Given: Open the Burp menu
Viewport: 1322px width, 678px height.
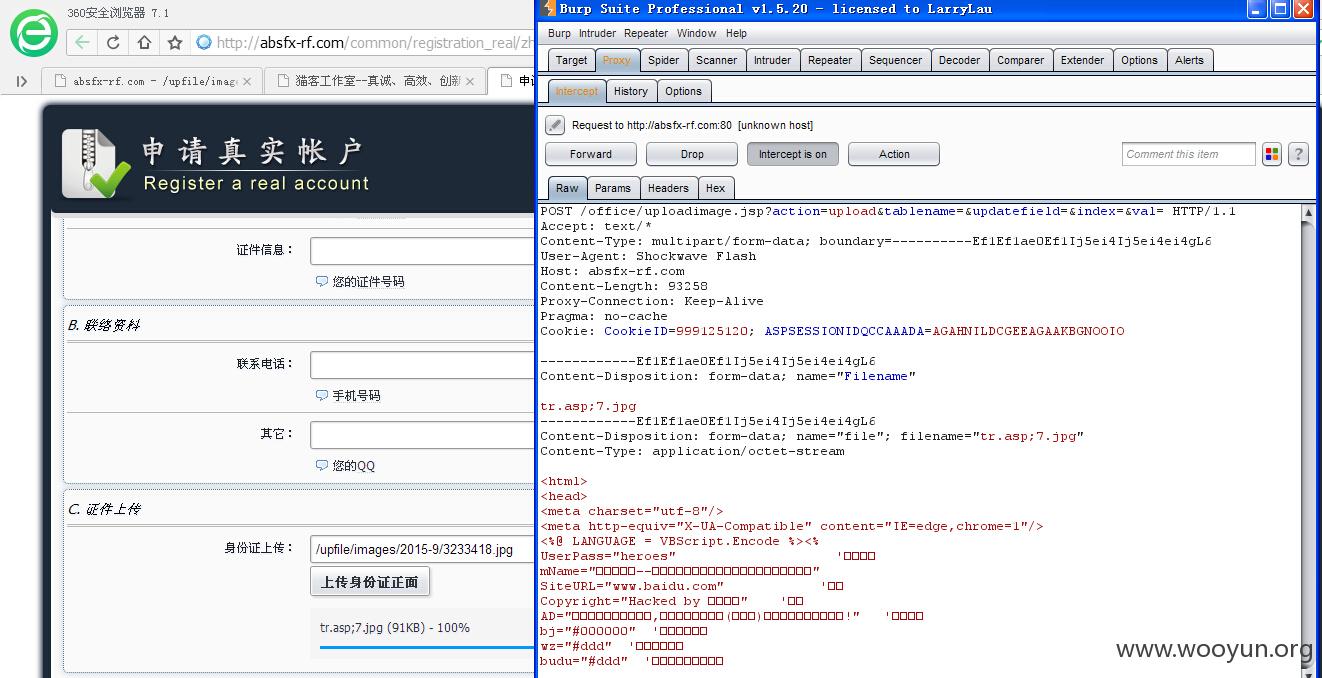Looking at the screenshot, I should [x=559, y=33].
